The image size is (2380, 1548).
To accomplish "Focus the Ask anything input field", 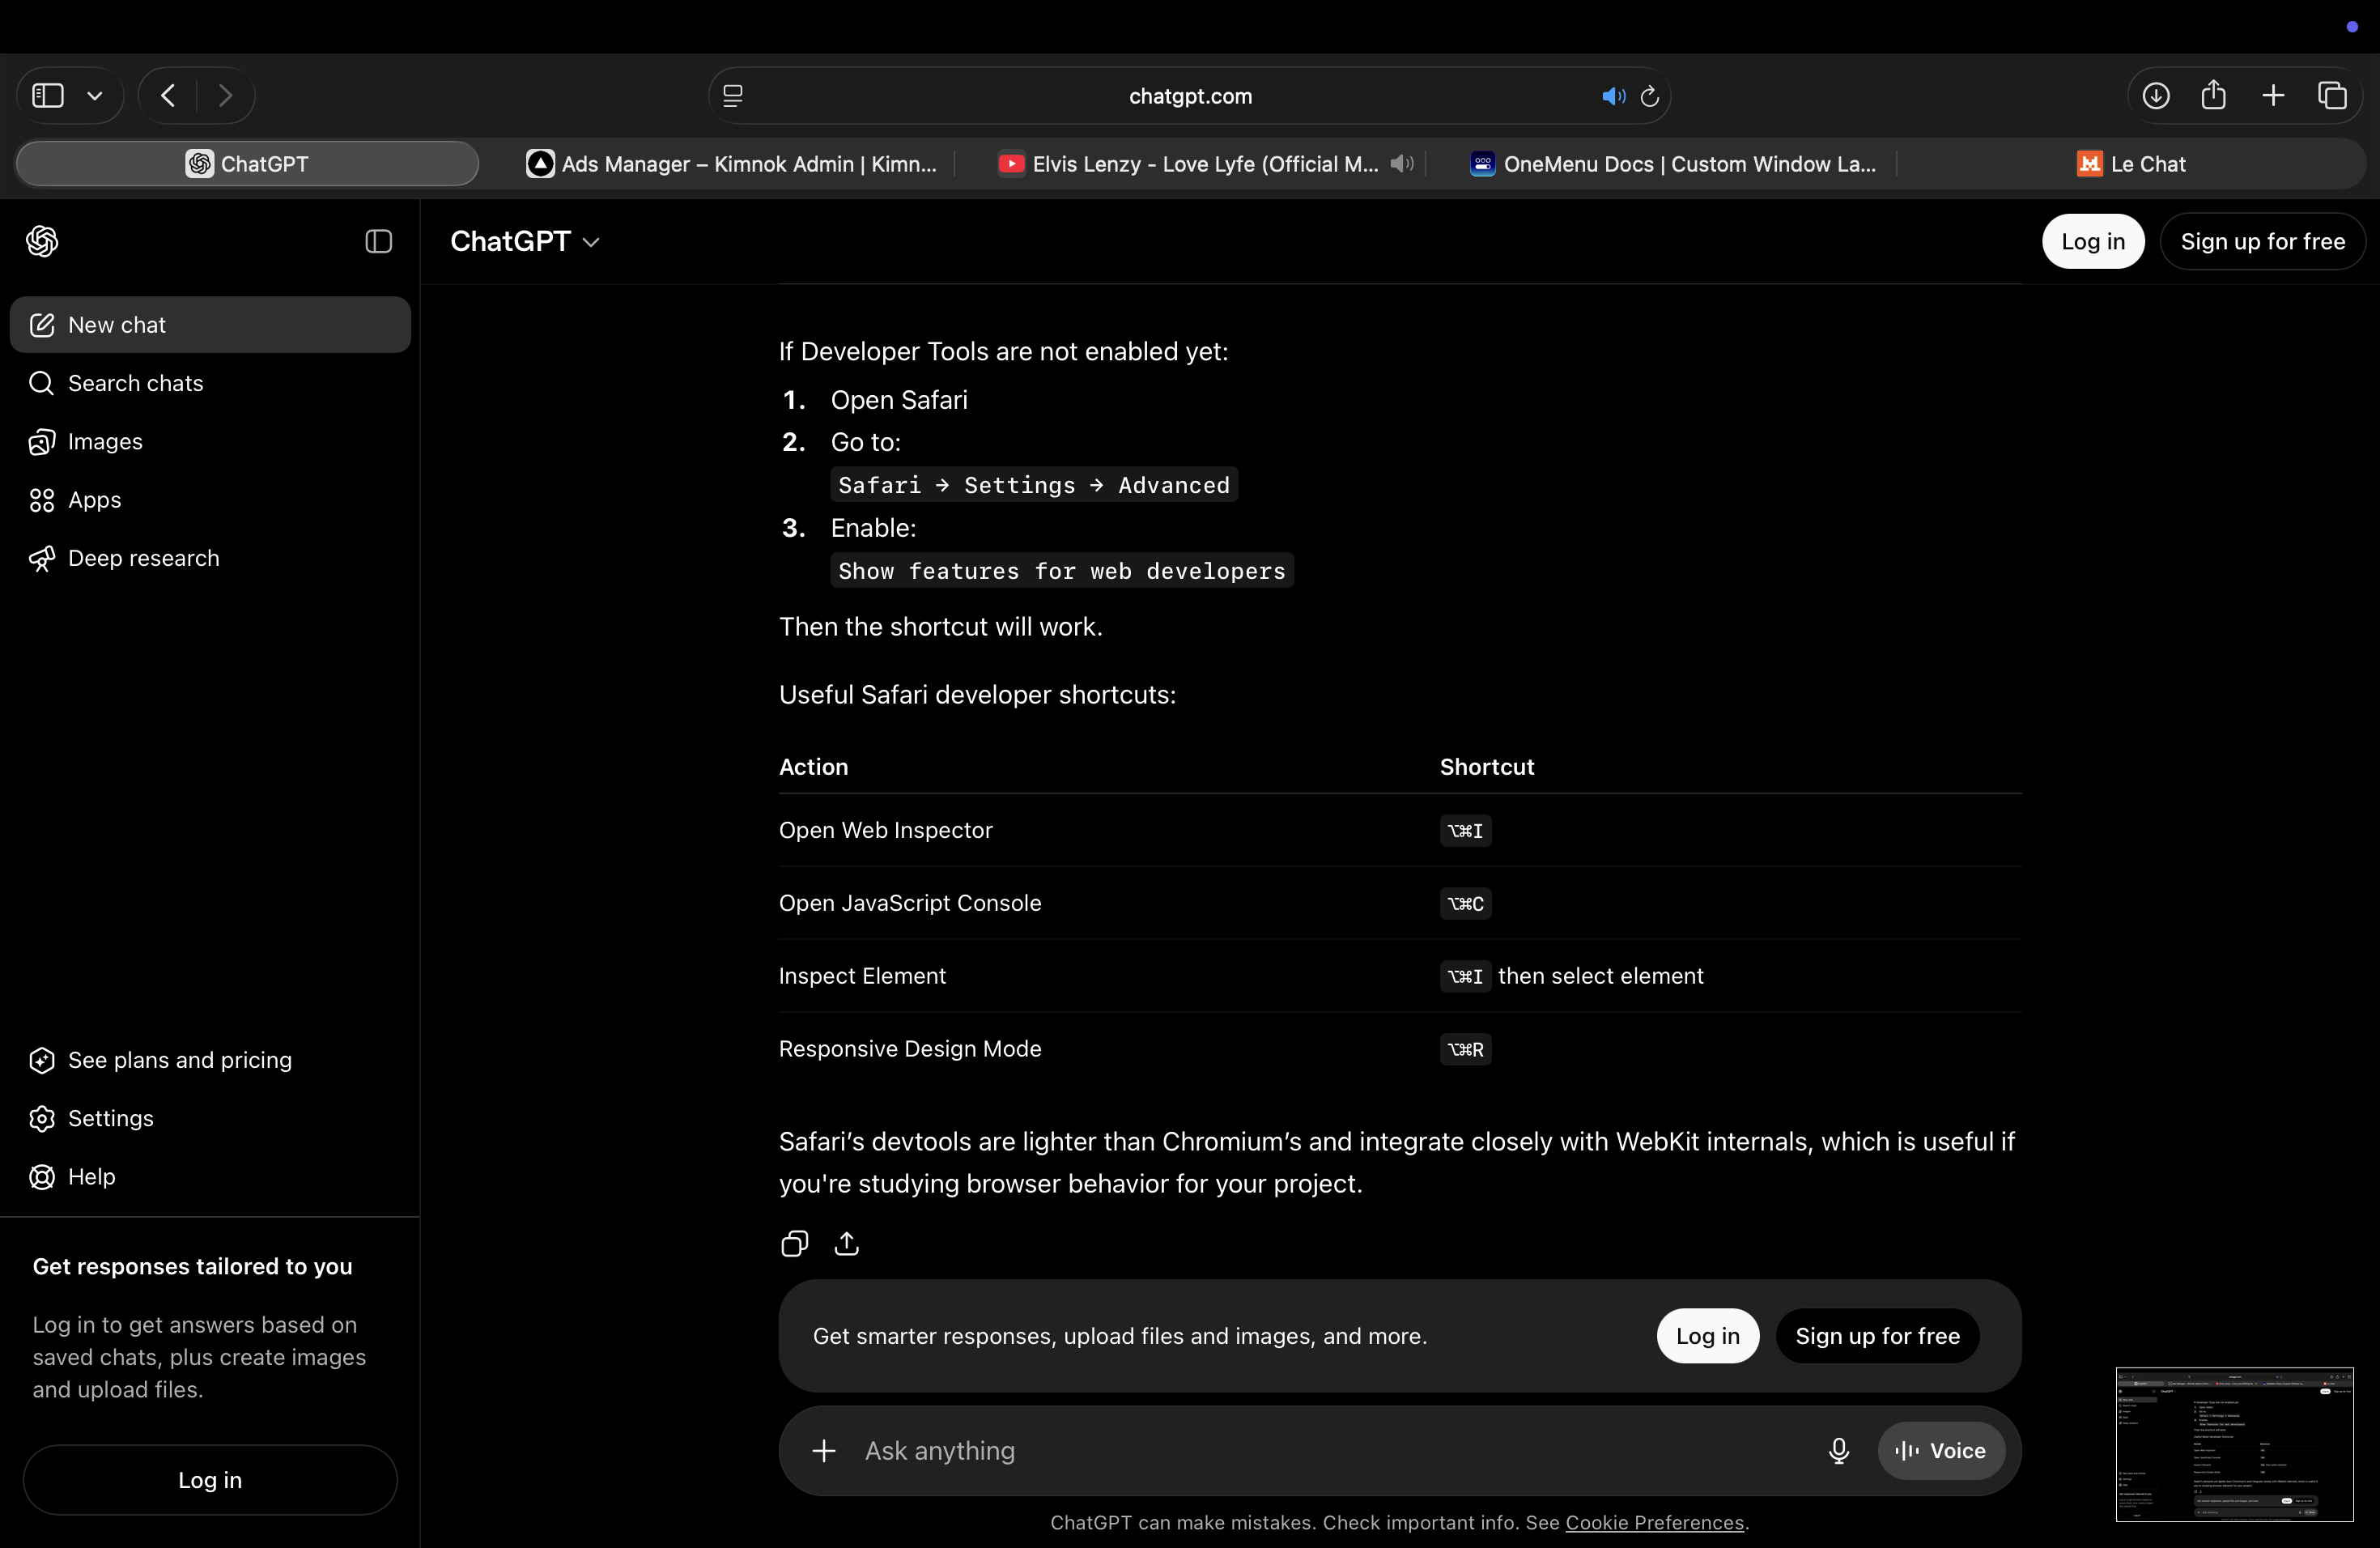I will [x=1330, y=1451].
